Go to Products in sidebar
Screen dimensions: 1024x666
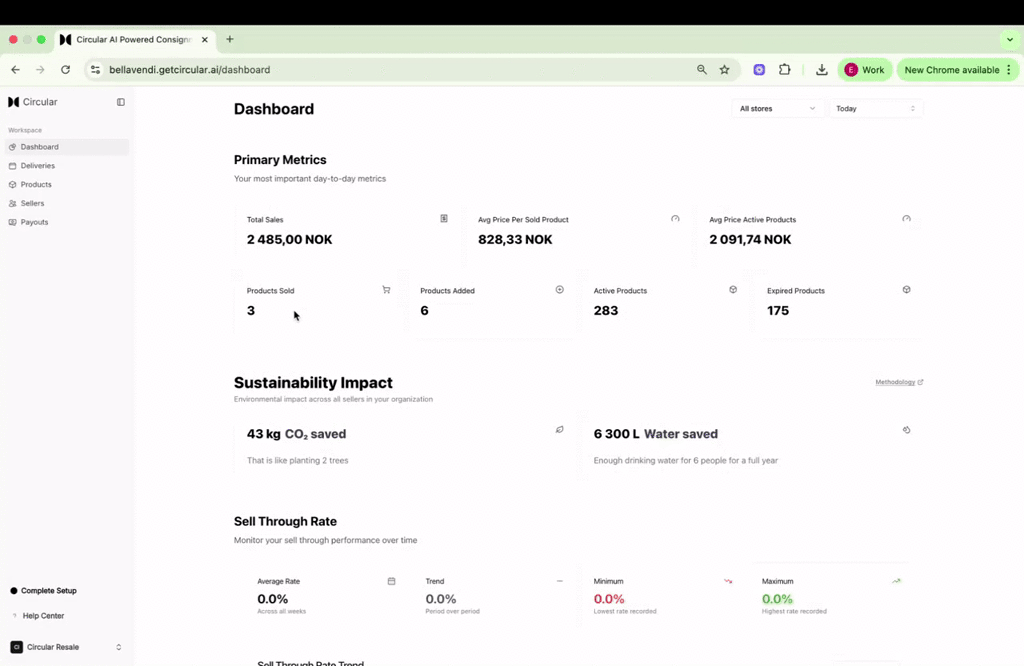tap(67, 185)
